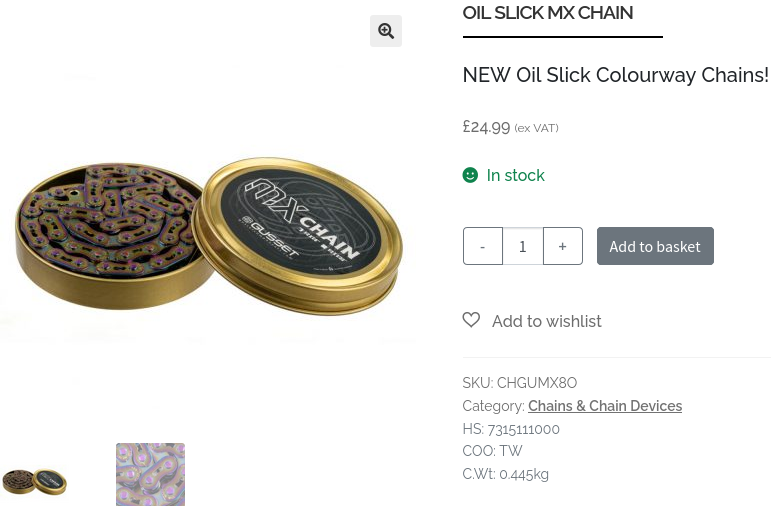Select the chain close-up thumbnail

click(150, 475)
